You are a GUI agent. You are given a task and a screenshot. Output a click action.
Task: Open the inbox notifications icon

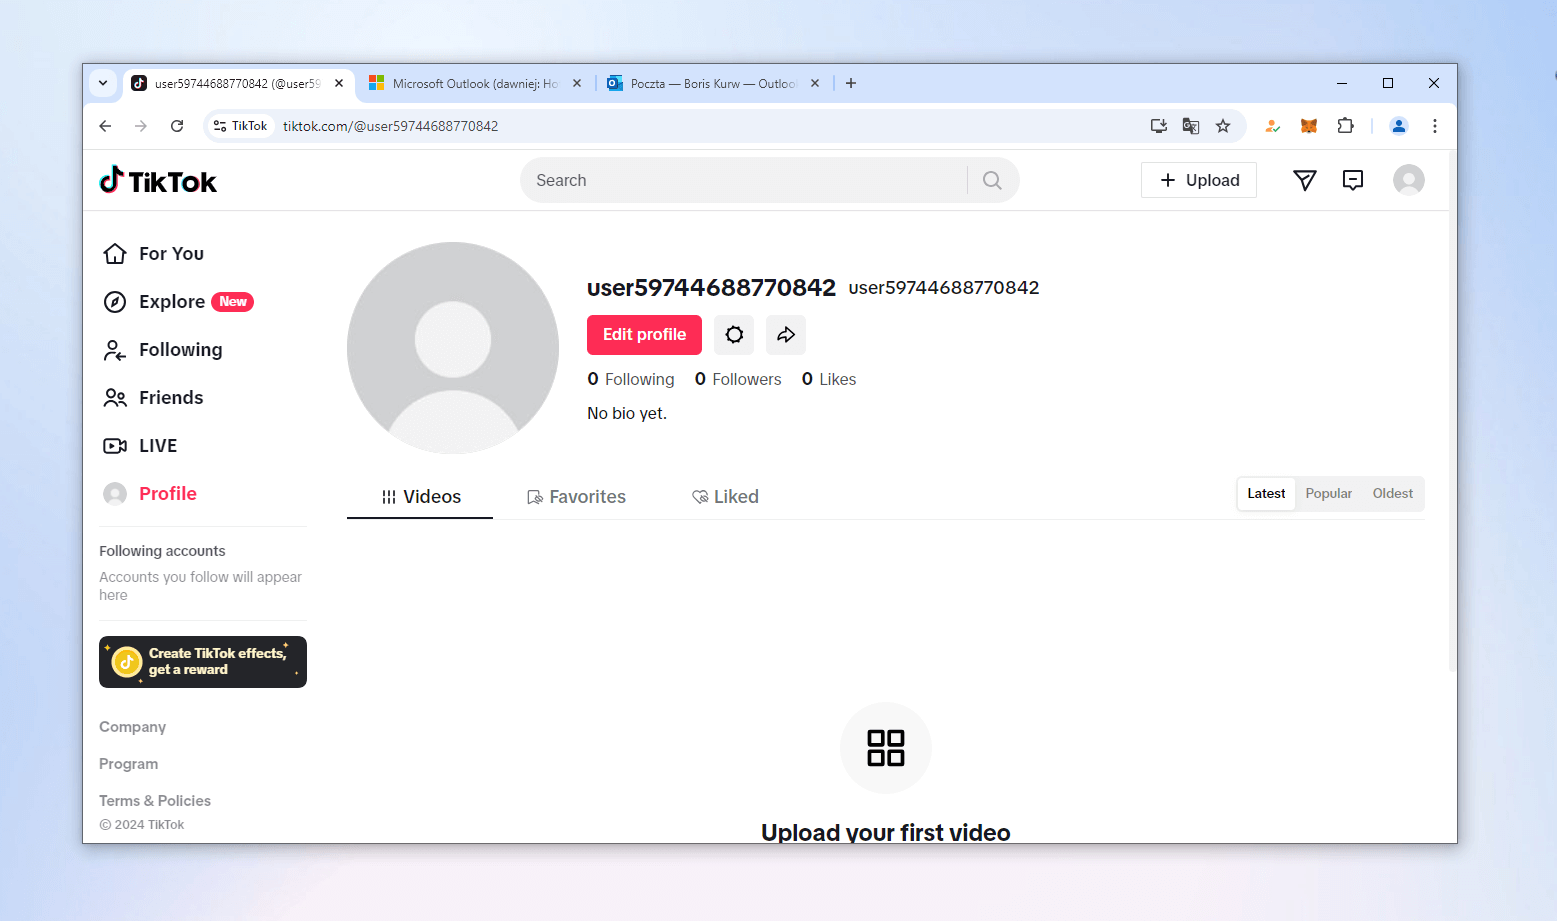(1352, 180)
